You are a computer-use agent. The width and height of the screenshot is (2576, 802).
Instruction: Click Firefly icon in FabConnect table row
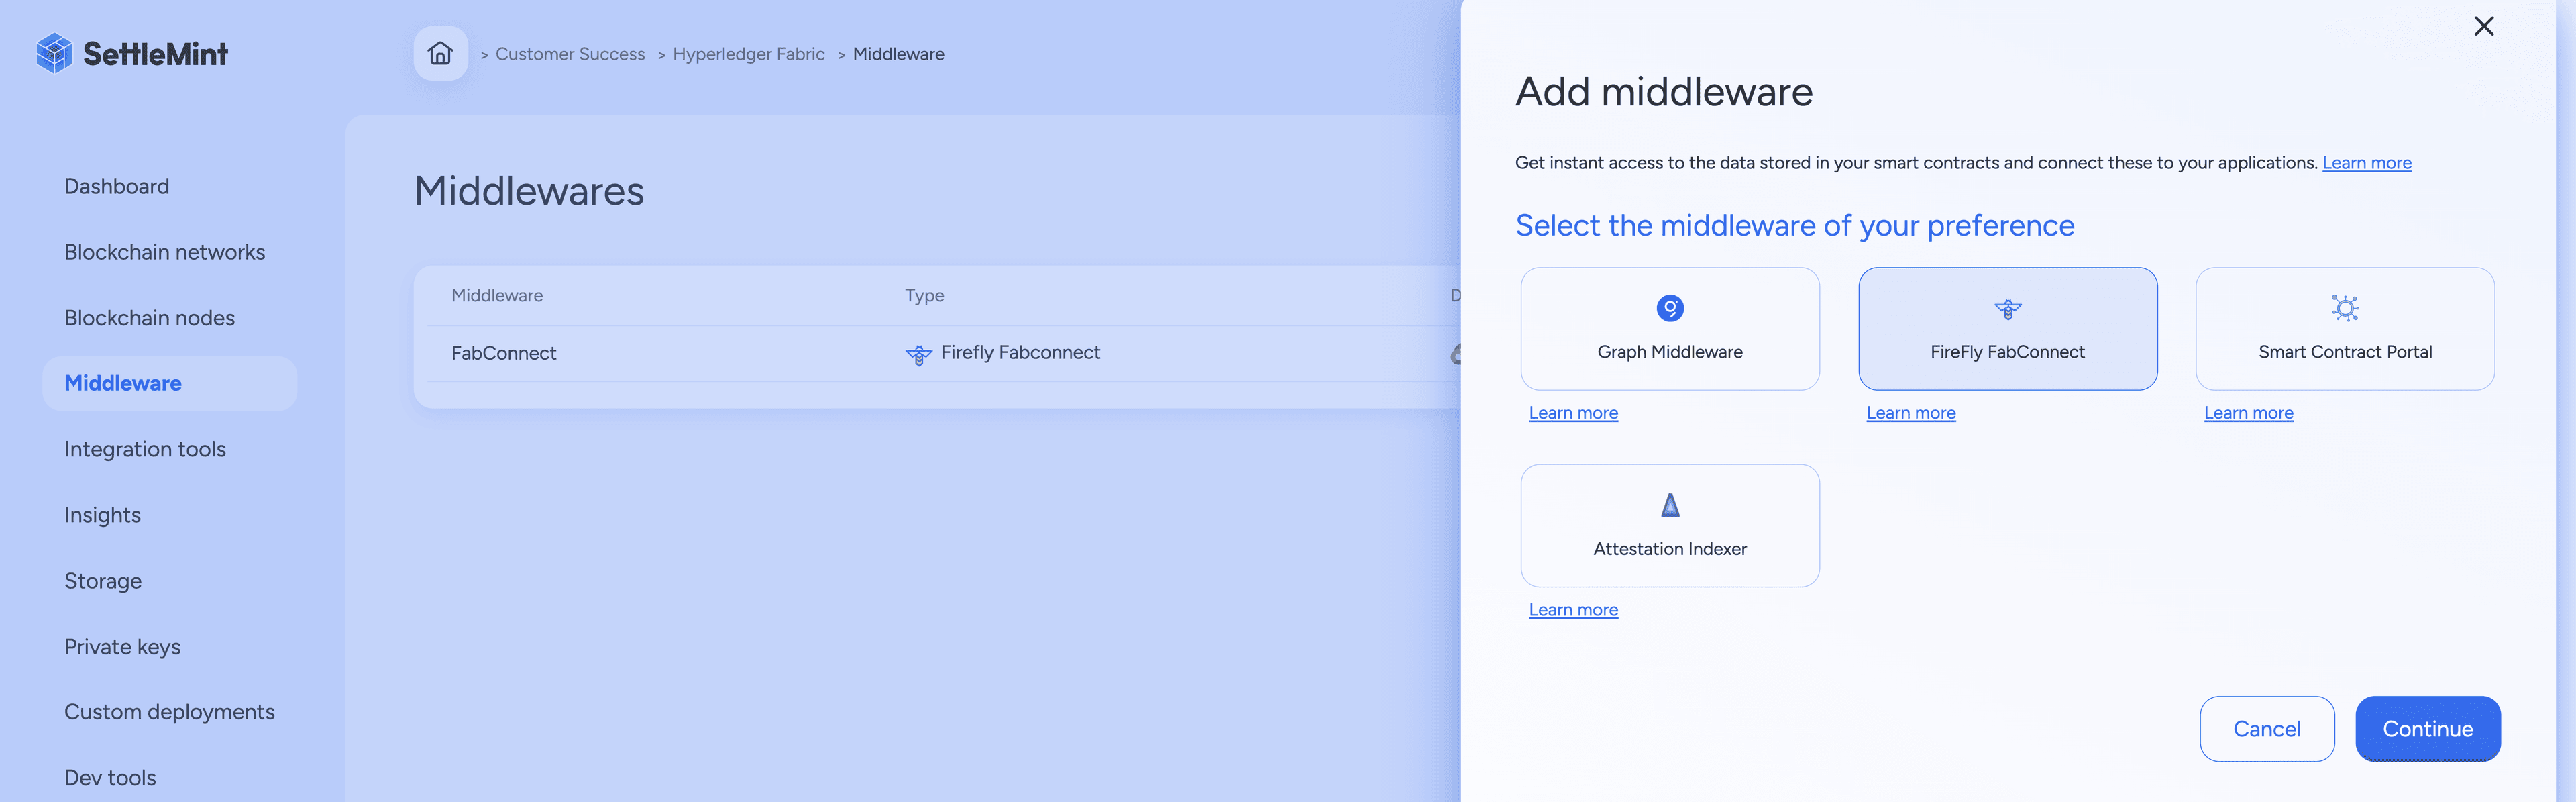tap(918, 354)
